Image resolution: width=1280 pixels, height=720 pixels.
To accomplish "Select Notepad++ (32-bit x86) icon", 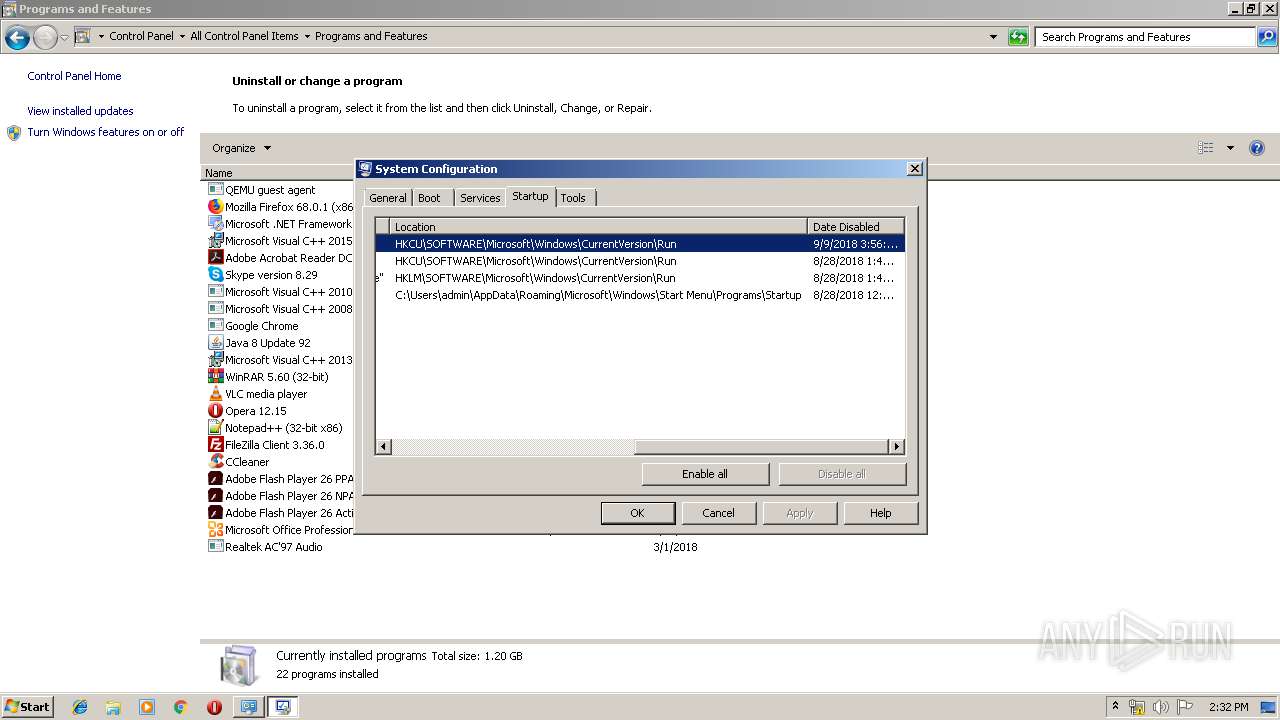I will tap(215, 428).
